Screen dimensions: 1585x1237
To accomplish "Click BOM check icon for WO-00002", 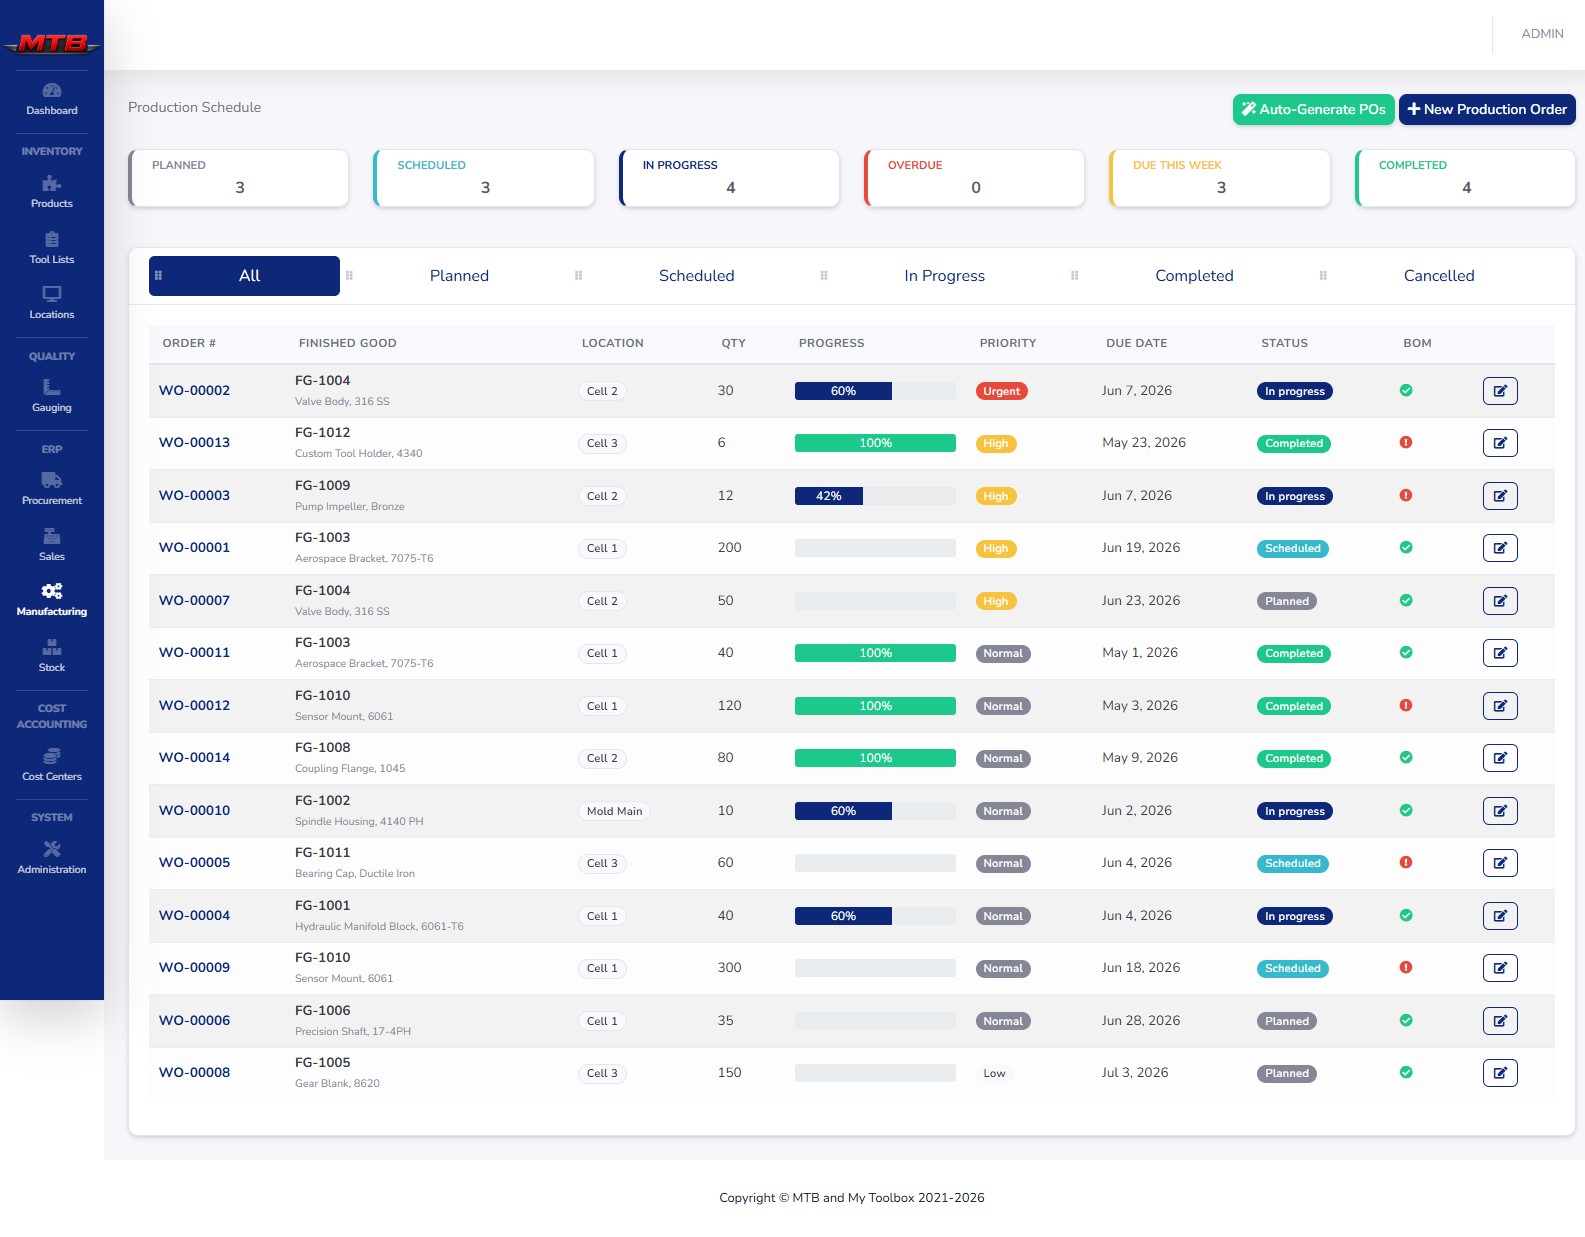I will pyautogui.click(x=1406, y=390).
